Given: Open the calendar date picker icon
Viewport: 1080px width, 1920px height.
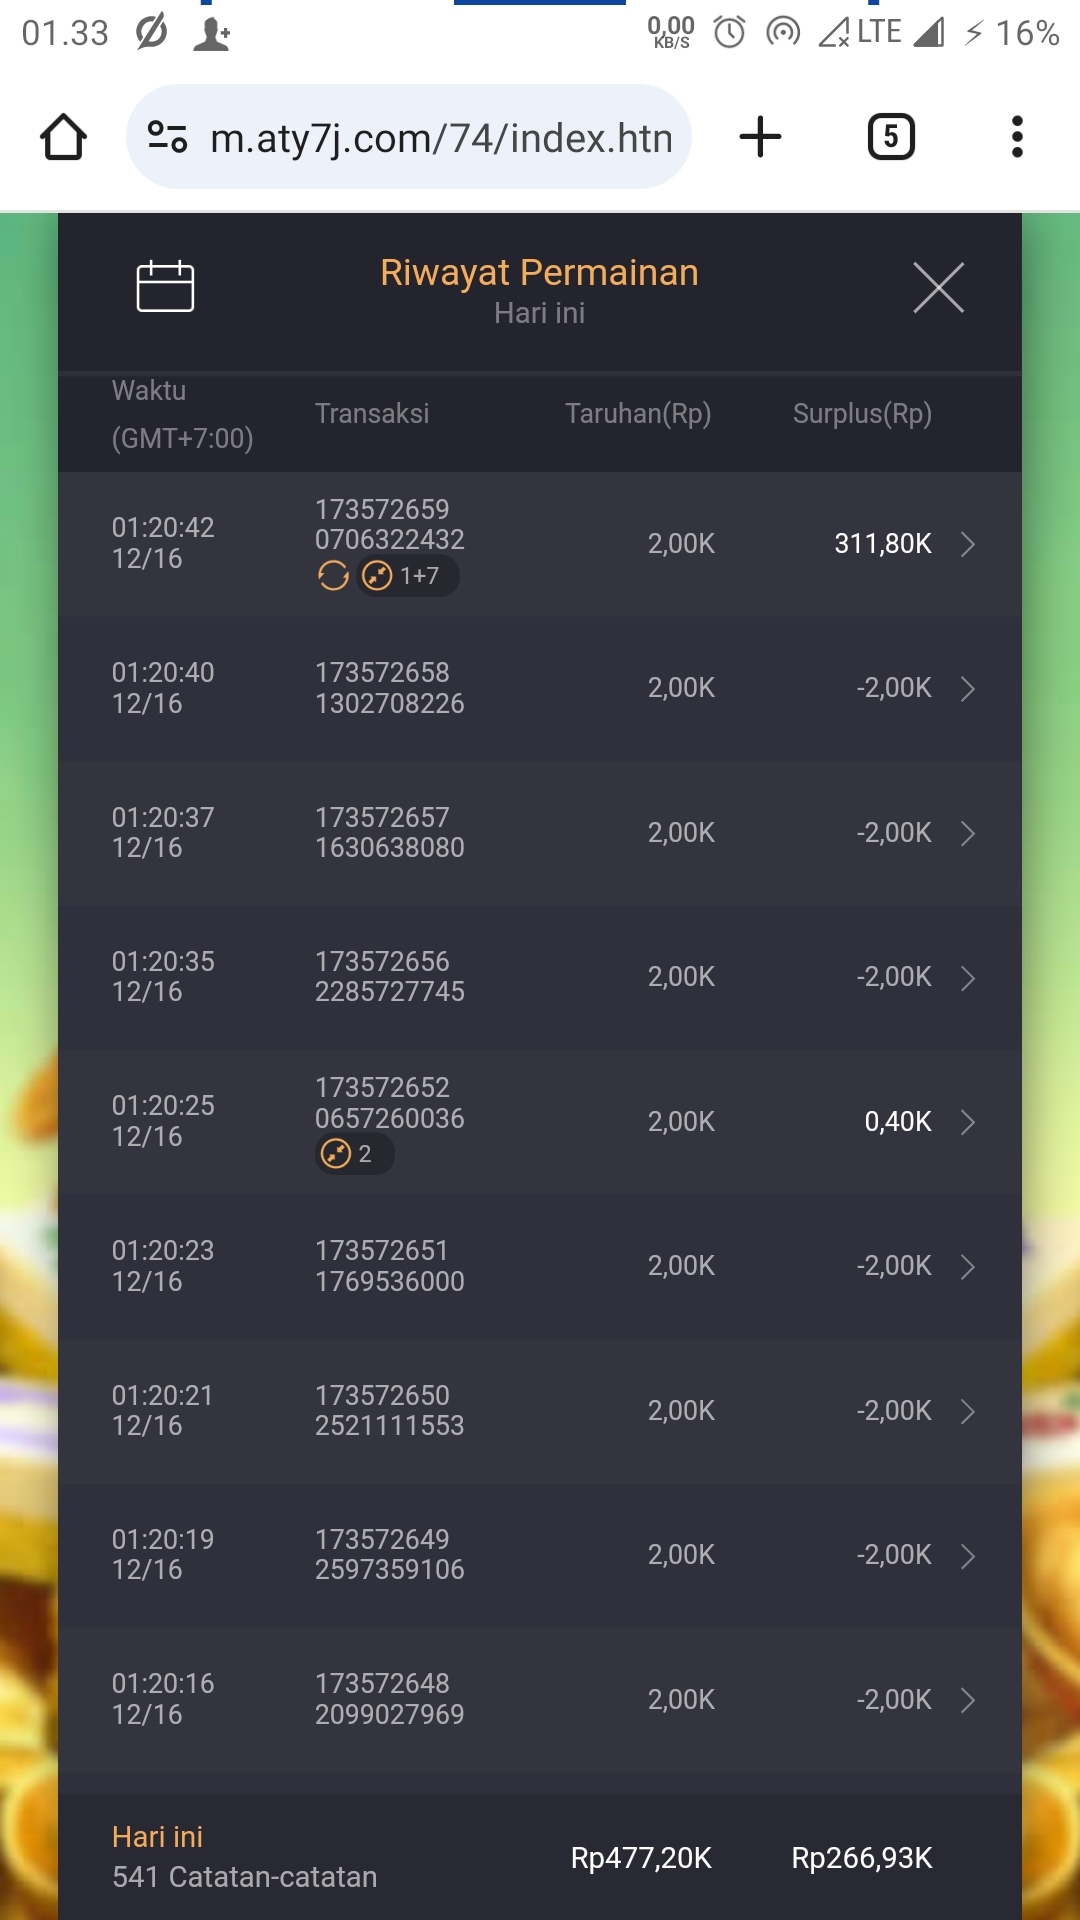Looking at the screenshot, I should coord(165,287).
